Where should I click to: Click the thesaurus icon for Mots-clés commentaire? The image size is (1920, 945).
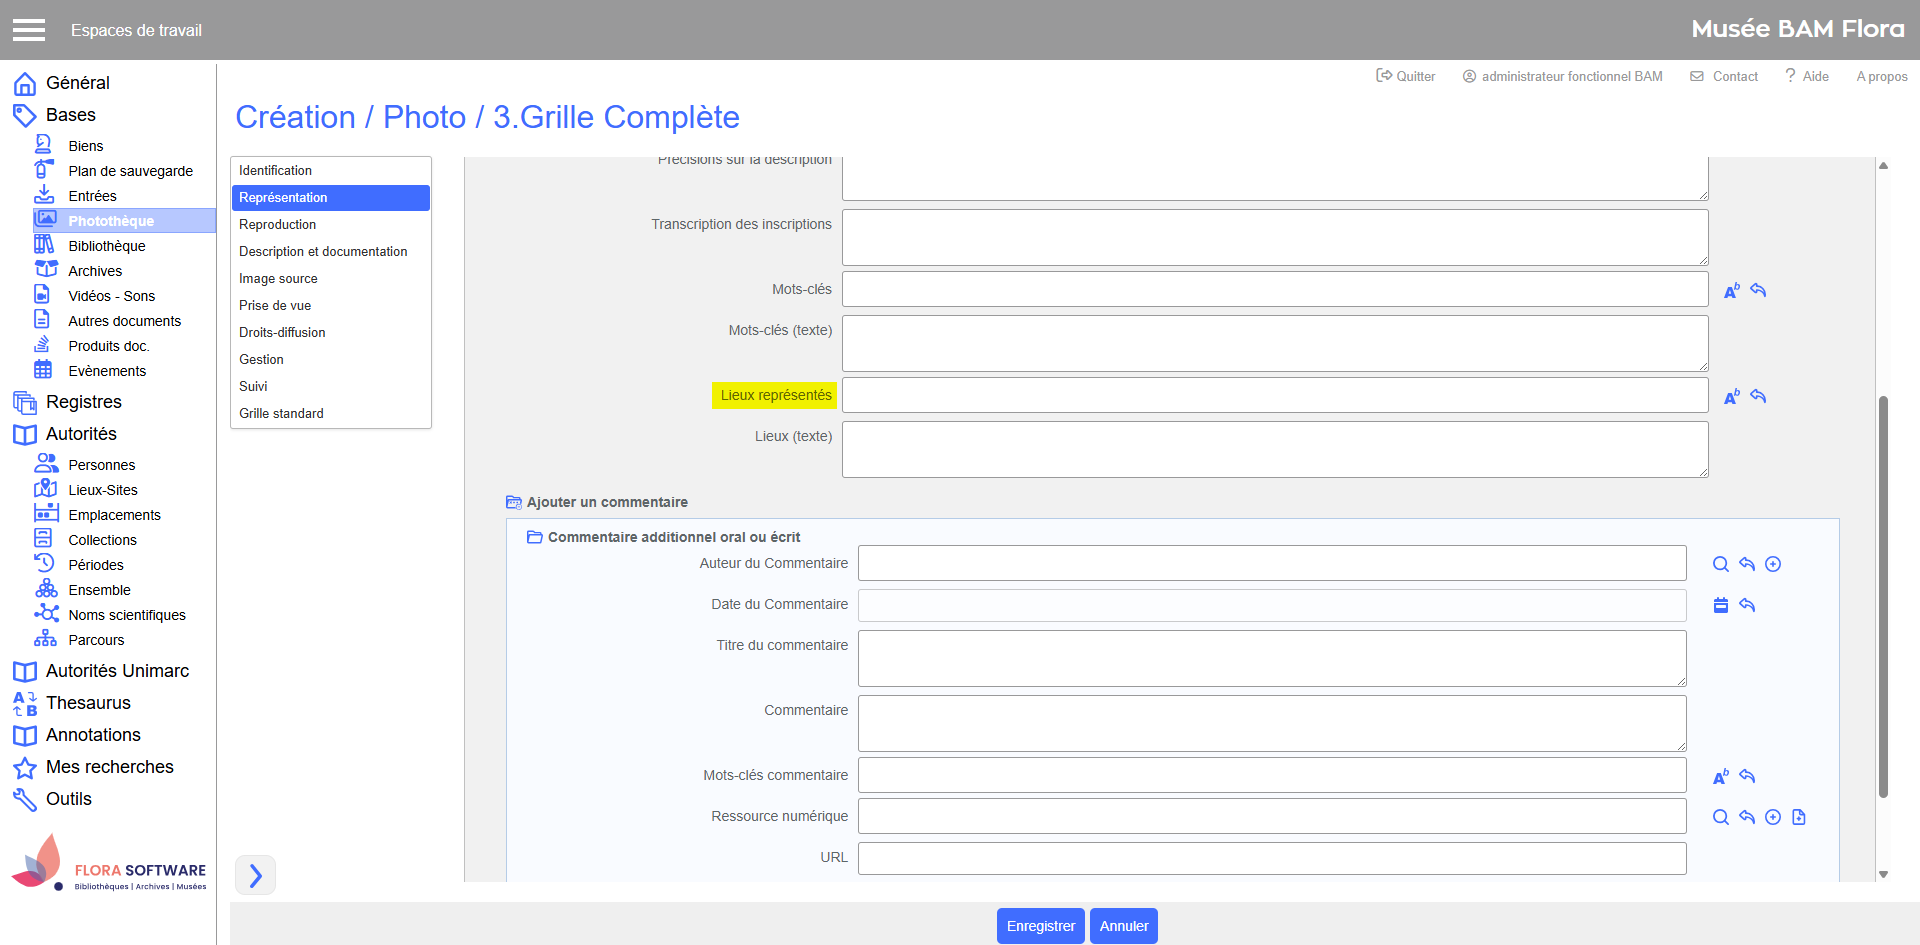click(x=1720, y=777)
